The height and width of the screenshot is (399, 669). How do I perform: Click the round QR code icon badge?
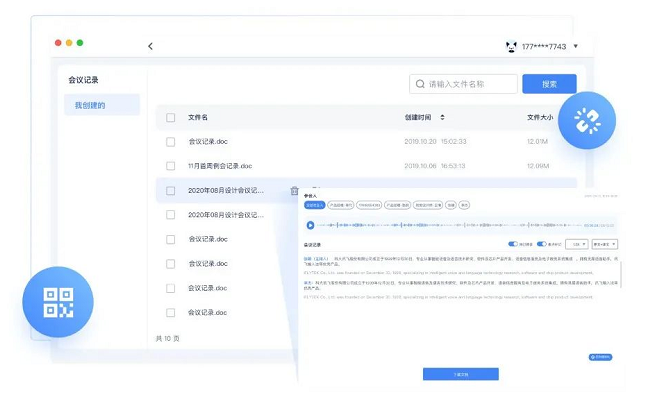pos(58,302)
